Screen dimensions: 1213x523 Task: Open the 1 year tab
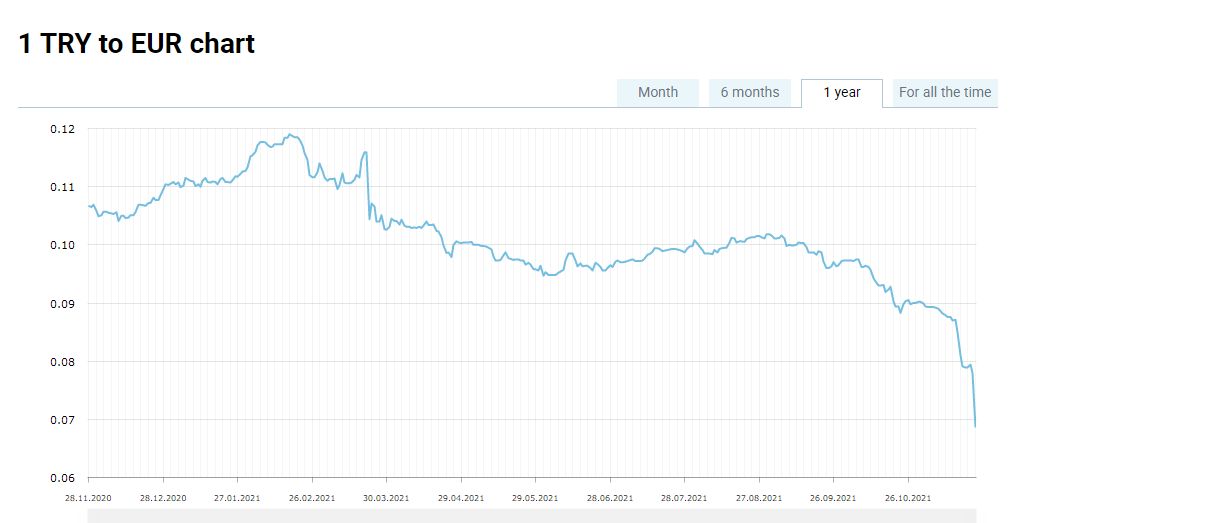842,92
